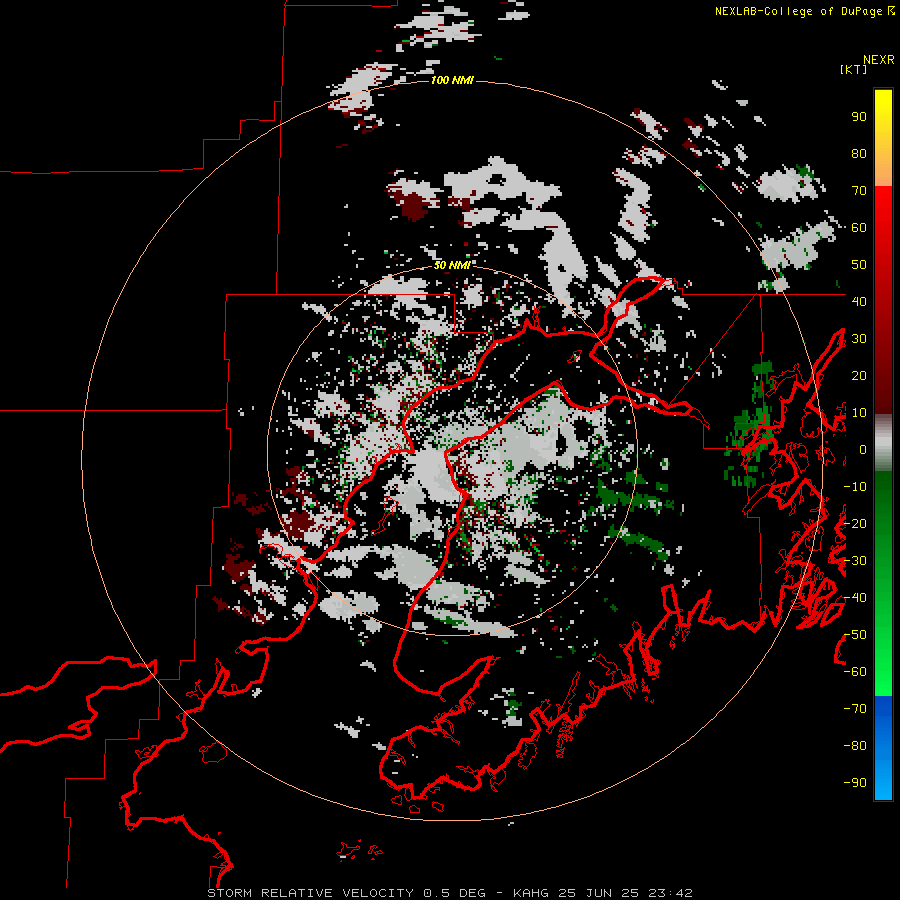
Task: Select the -90 knot scale label
Action: click(855, 783)
